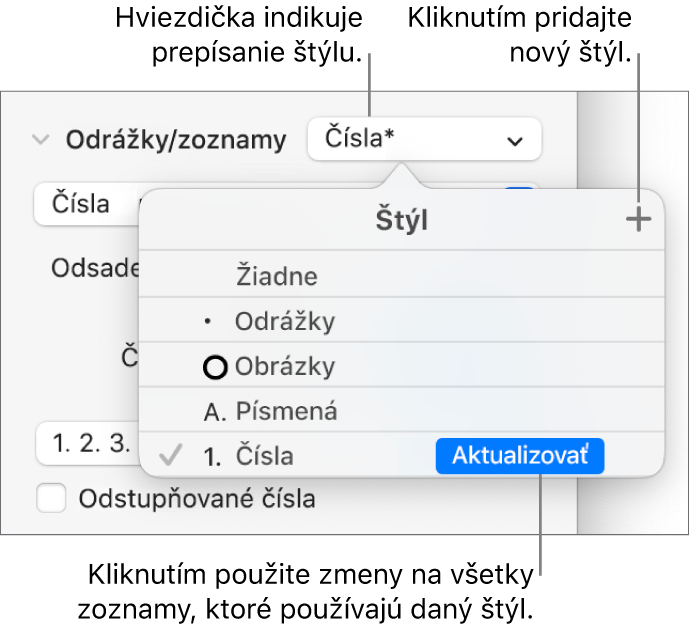Open the left Čísla list type dropdown

(85, 204)
